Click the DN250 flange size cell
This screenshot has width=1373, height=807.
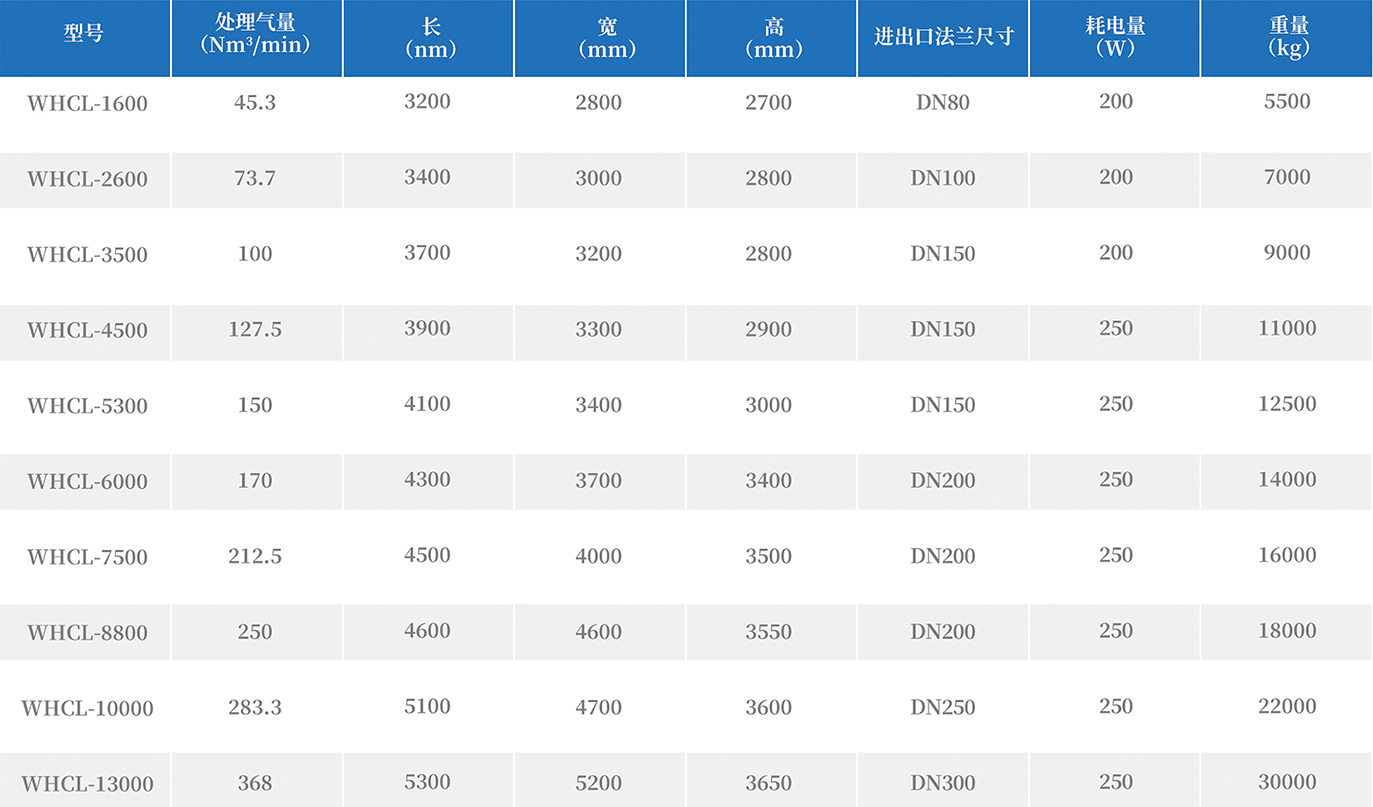coord(943,708)
